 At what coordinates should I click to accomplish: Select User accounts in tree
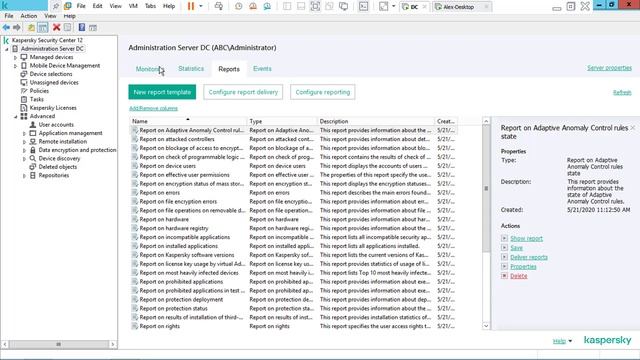point(56,124)
